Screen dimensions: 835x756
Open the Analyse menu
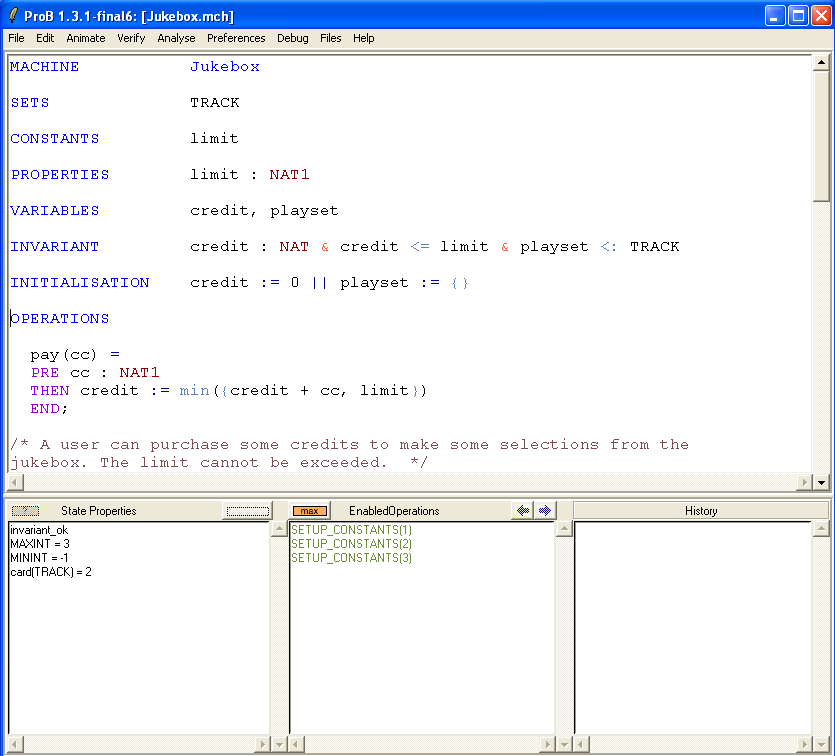pos(177,38)
